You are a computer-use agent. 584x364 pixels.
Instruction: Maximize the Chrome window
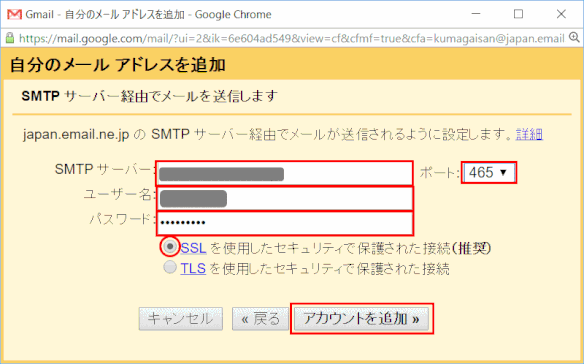(x=518, y=14)
